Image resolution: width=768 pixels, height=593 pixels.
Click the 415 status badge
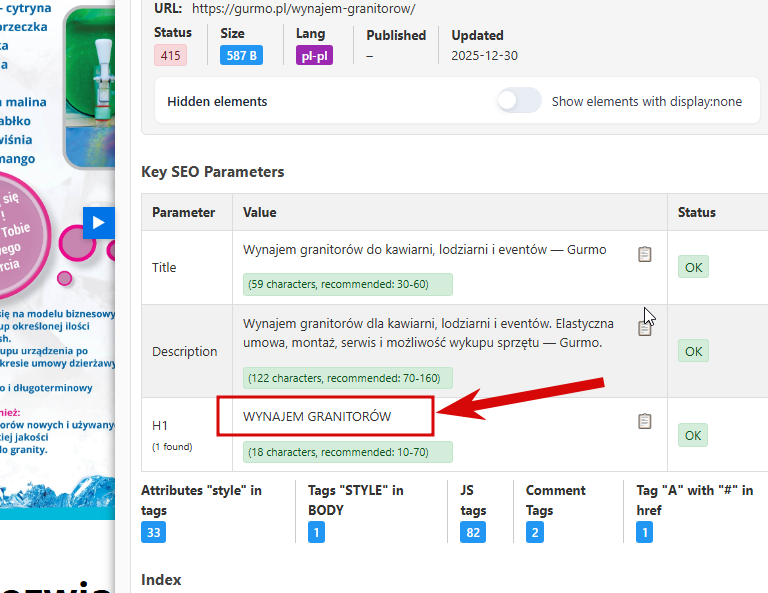[x=170, y=55]
